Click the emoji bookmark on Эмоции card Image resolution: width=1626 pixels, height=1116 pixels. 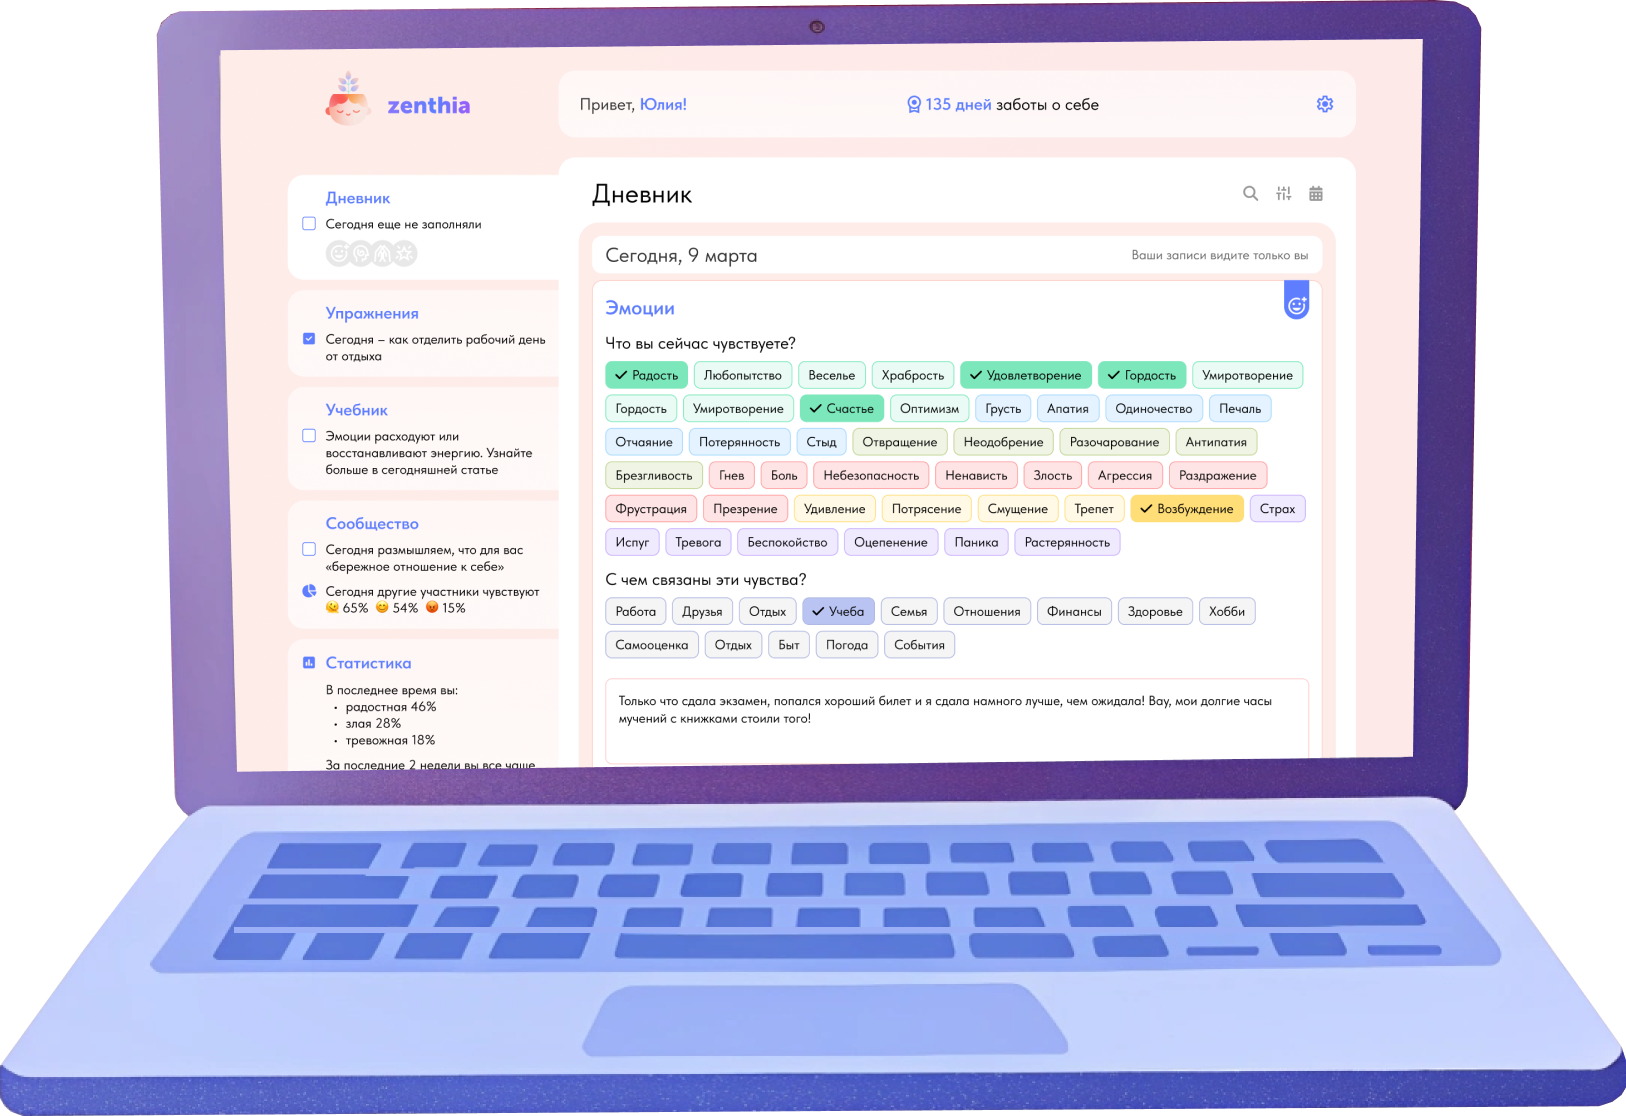(x=1296, y=303)
